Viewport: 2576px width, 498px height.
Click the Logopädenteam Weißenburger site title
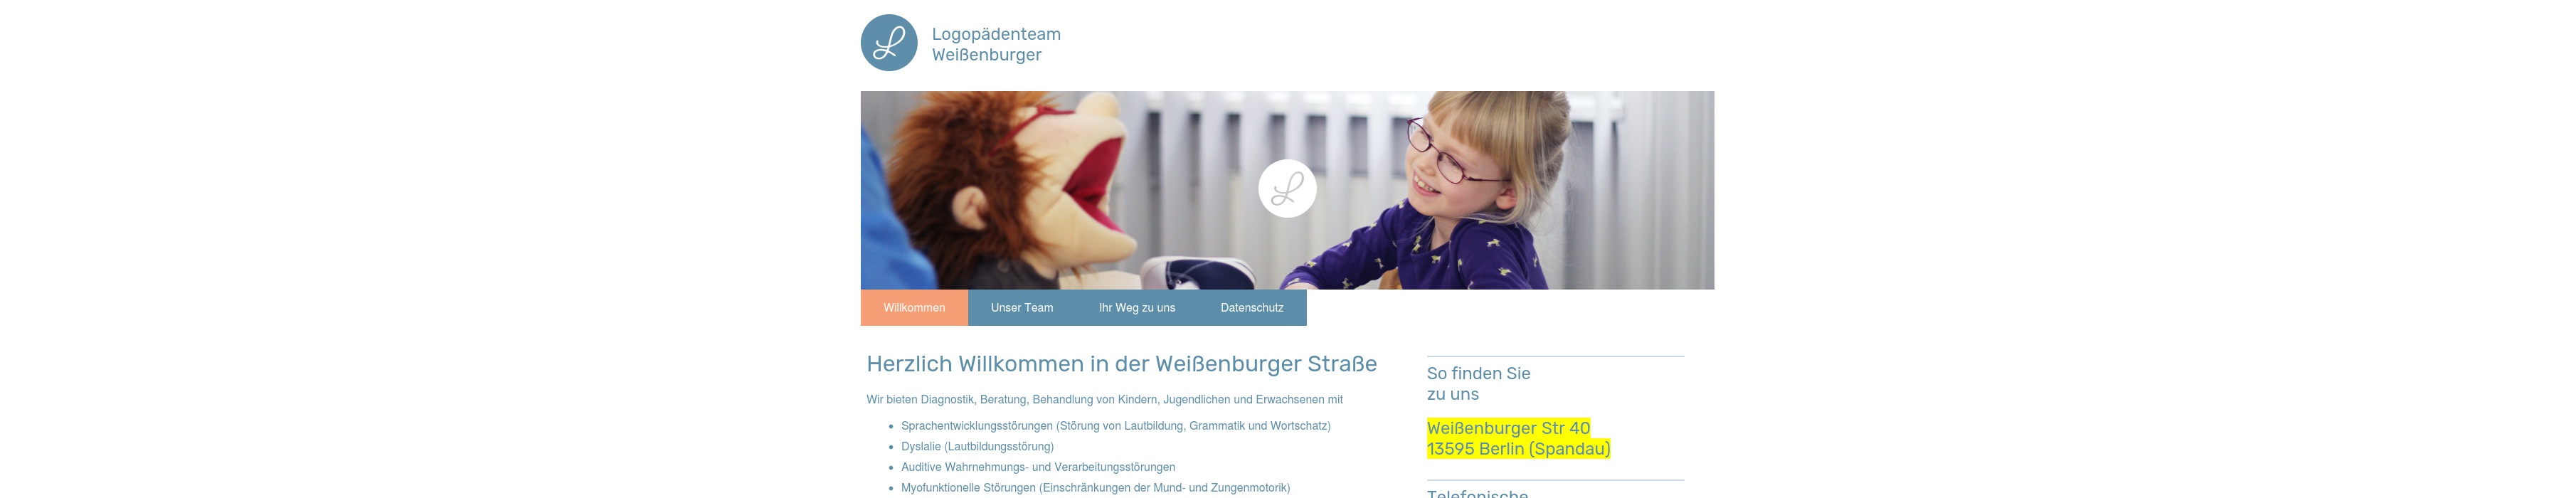(996, 44)
